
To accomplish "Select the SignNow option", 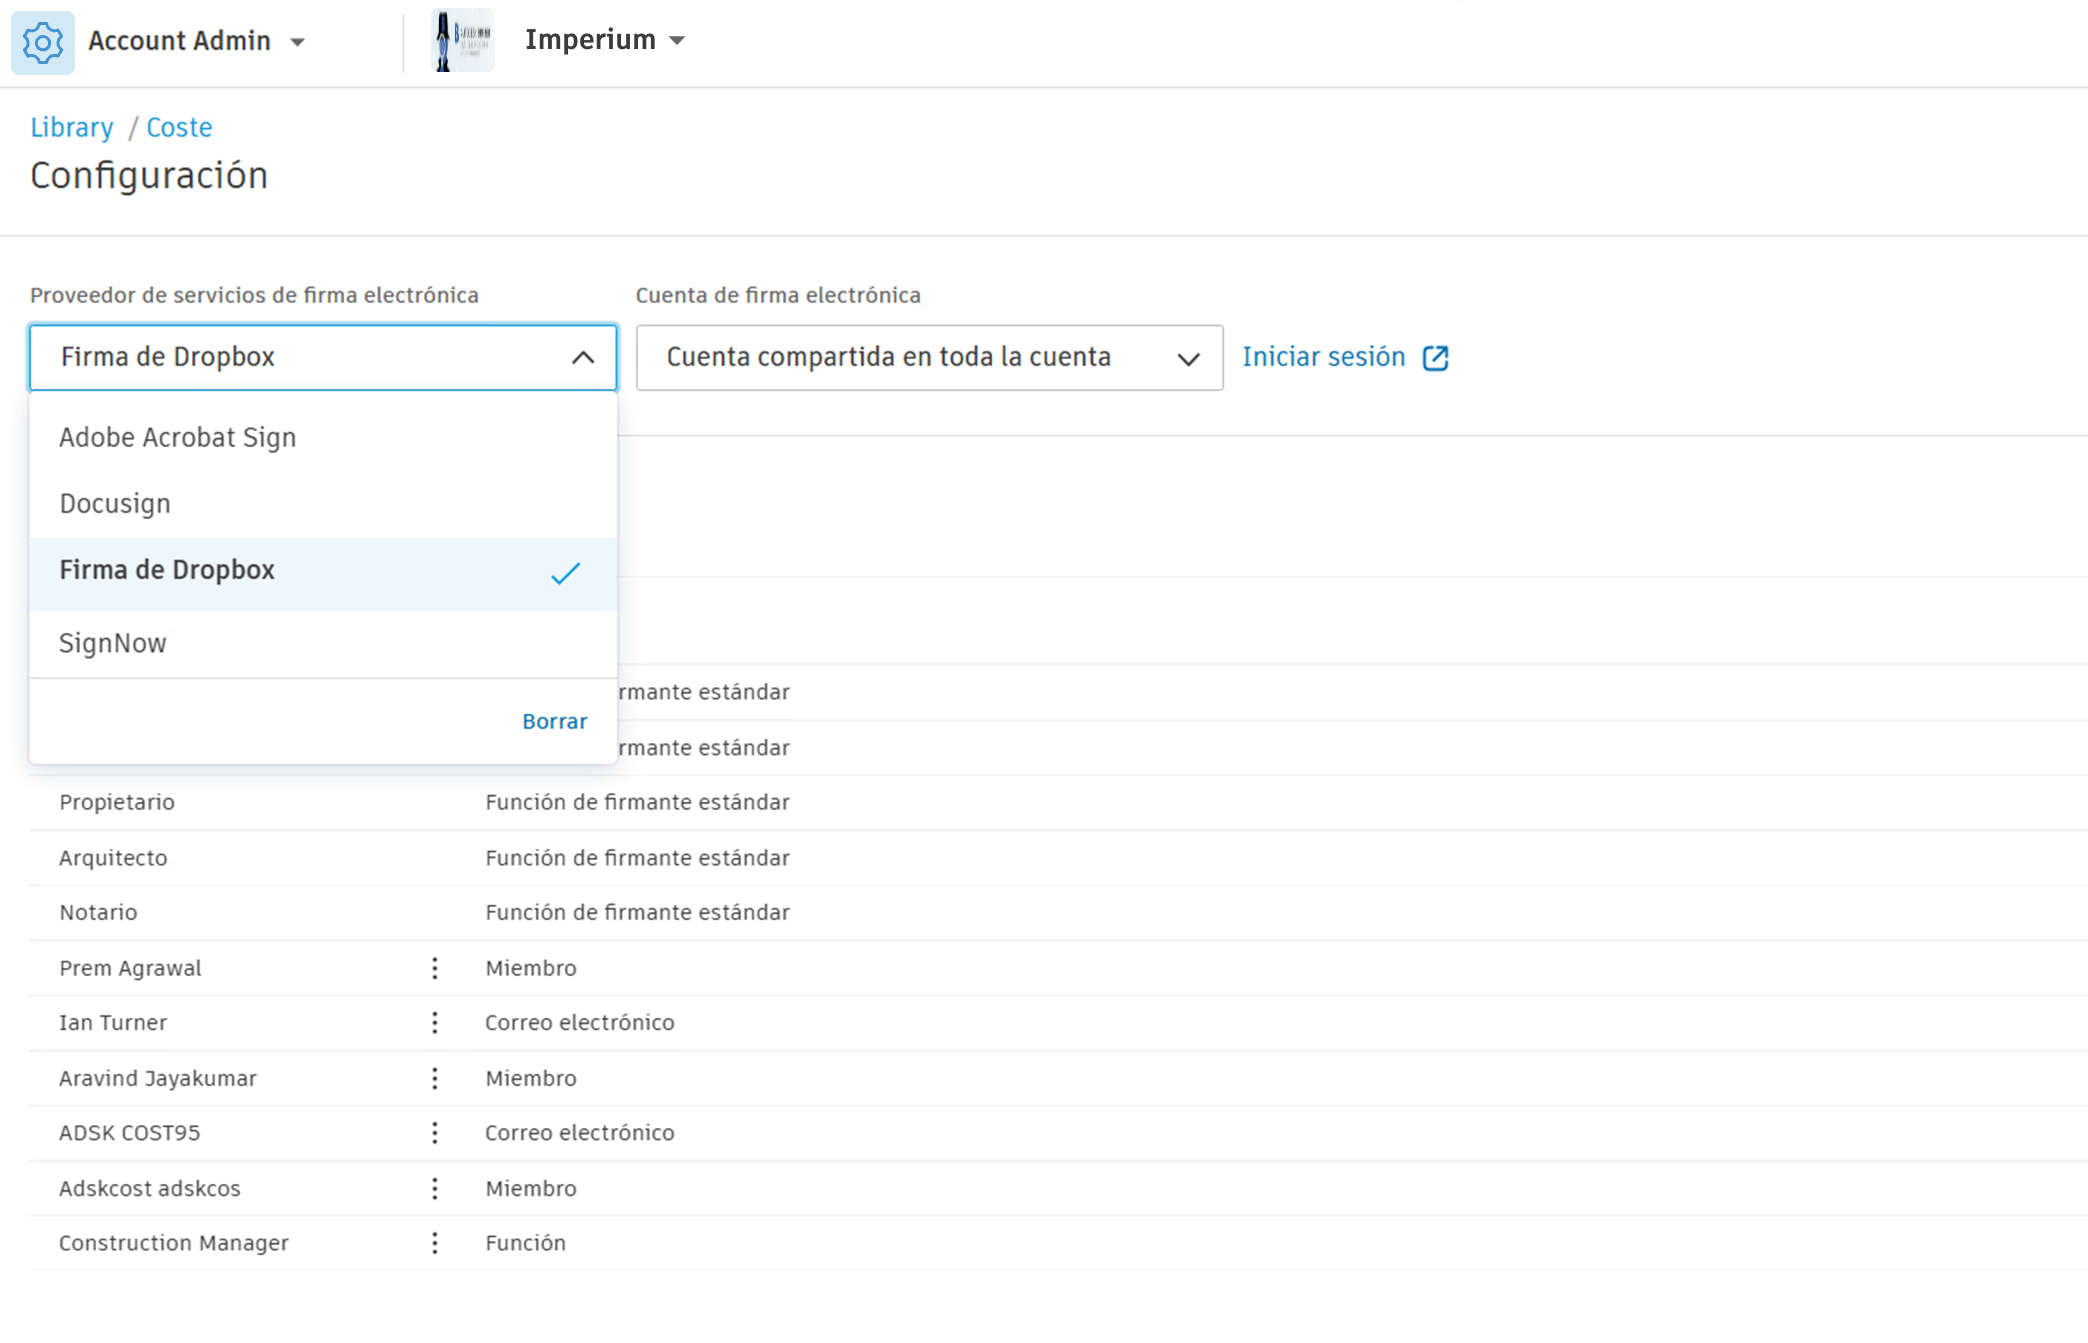I will (113, 643).
